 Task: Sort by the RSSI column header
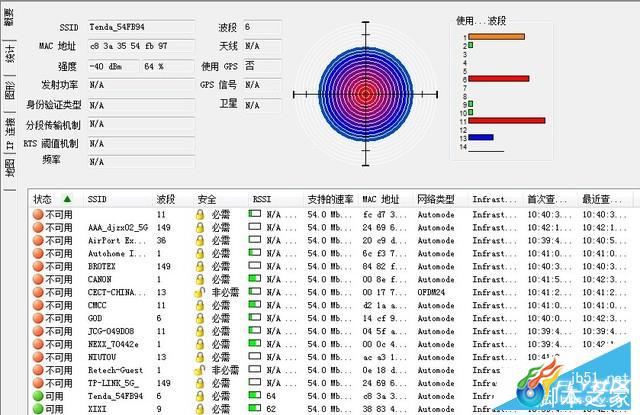pyautogui.click(x=262, y=199)
